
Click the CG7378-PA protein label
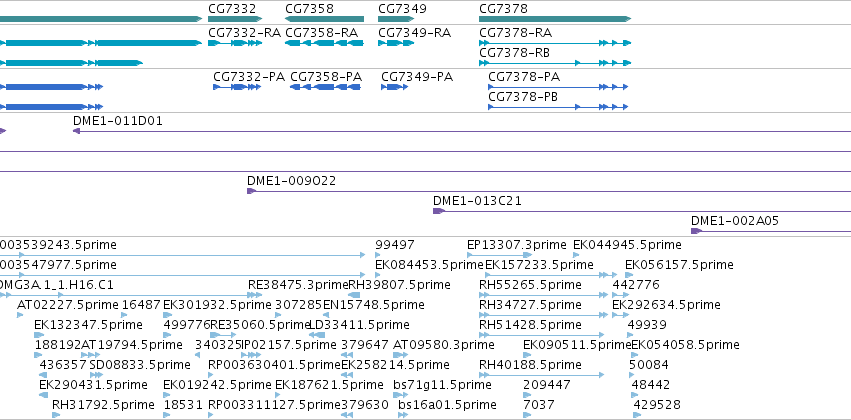(x=524, y=77)
